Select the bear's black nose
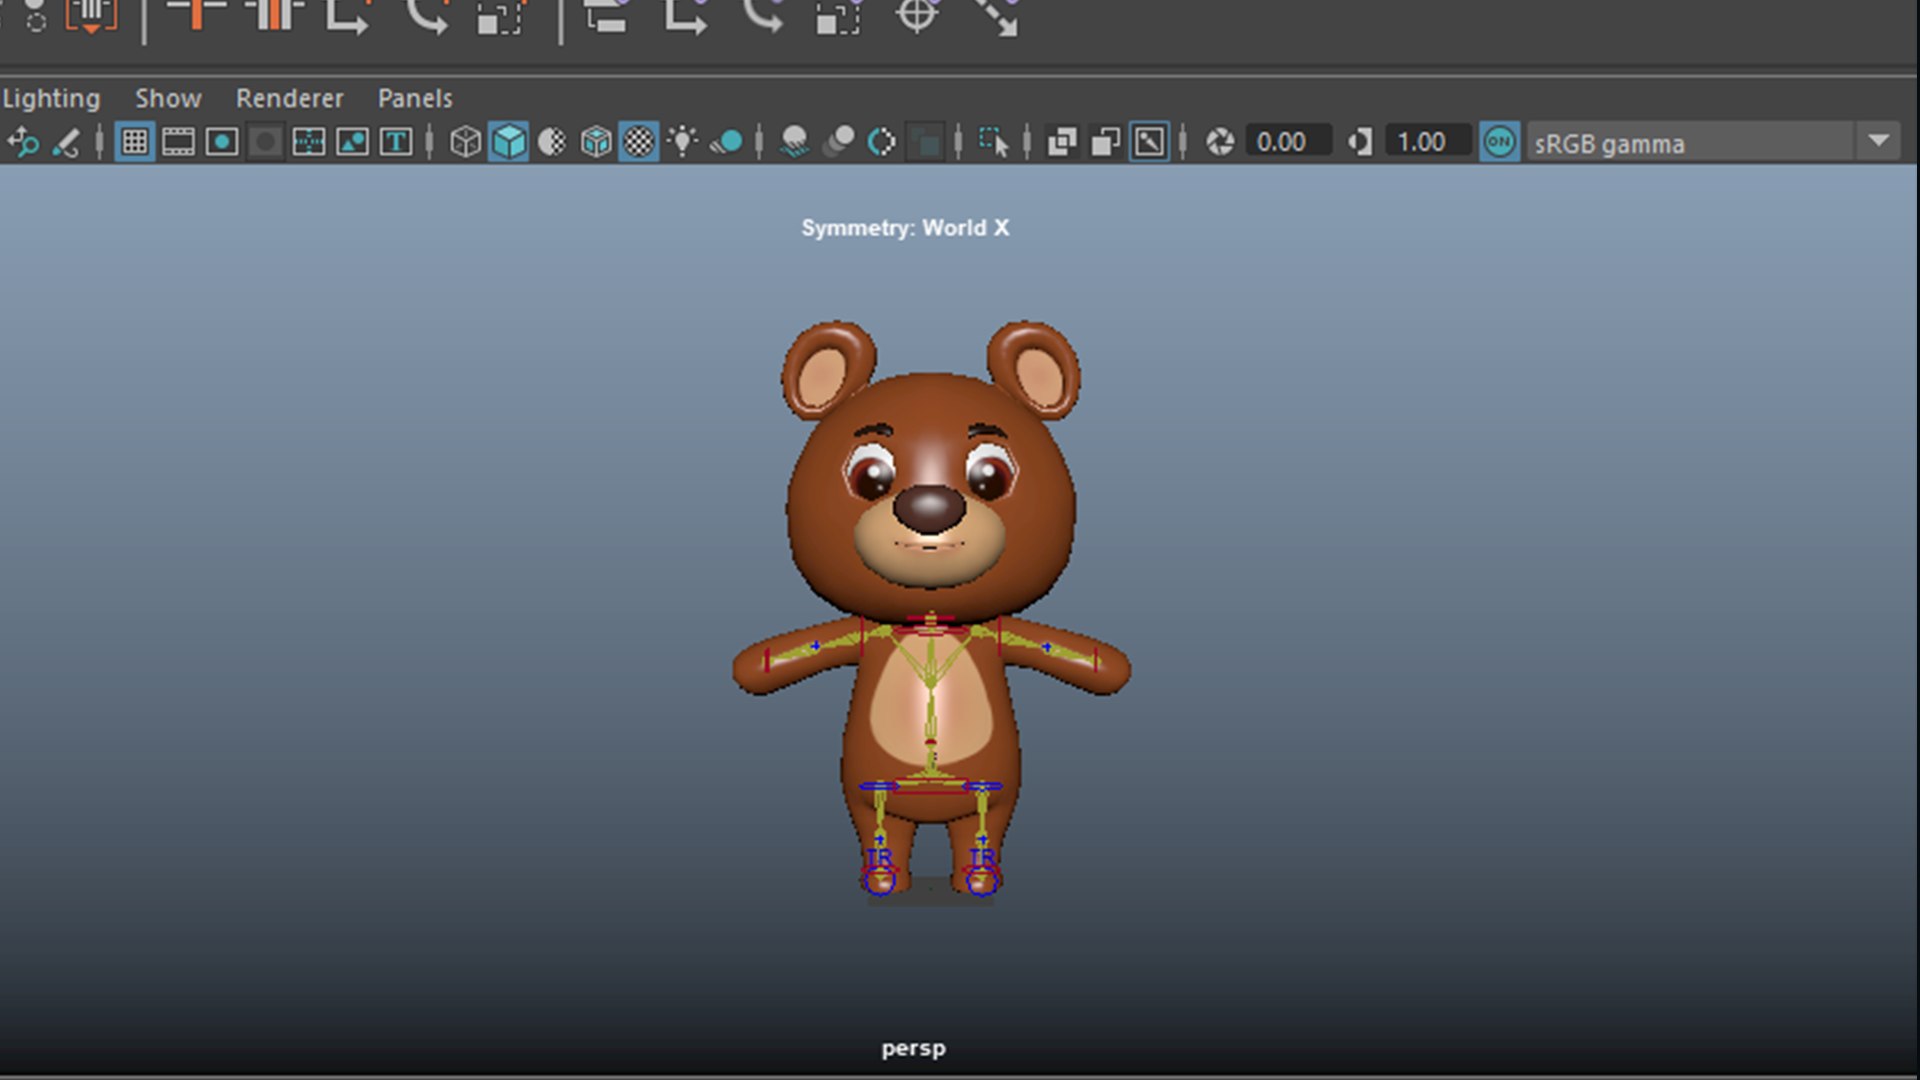The width and height of the screenshot is (1920, 1080). [929, 508]
